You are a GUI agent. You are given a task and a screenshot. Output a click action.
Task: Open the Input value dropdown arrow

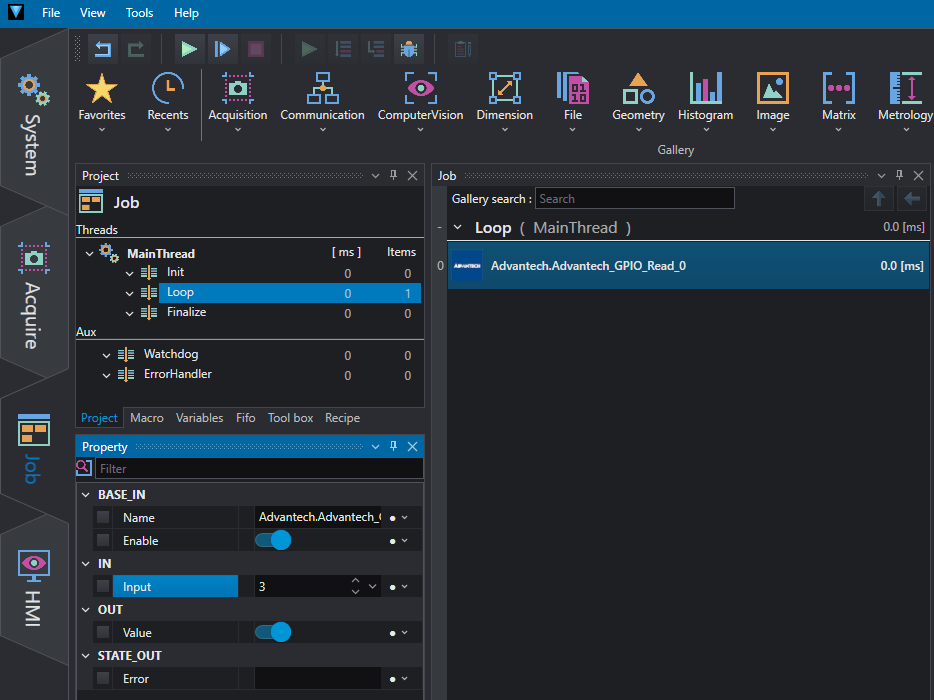tap(373, 587)
